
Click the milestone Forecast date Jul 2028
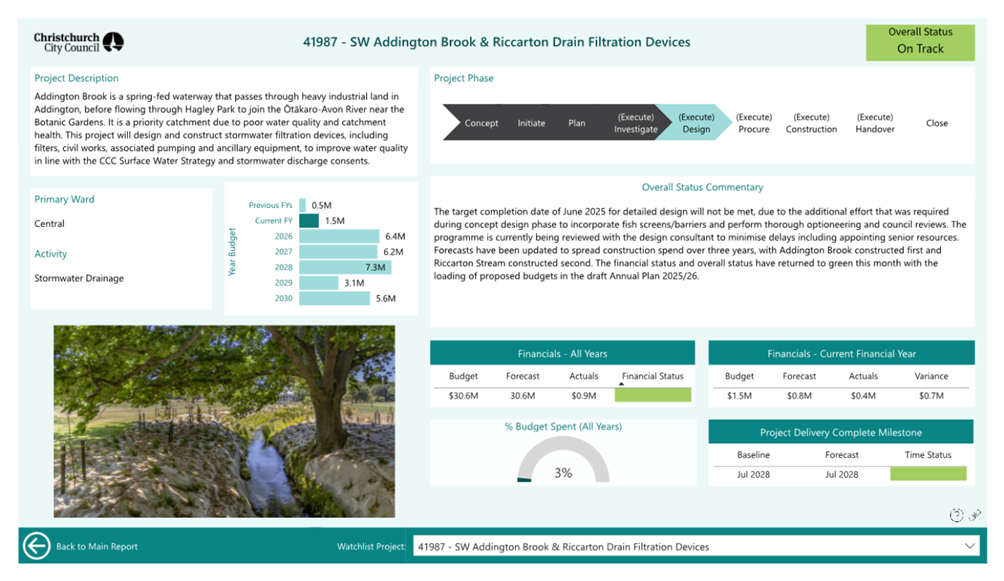(x=841, y=475)
